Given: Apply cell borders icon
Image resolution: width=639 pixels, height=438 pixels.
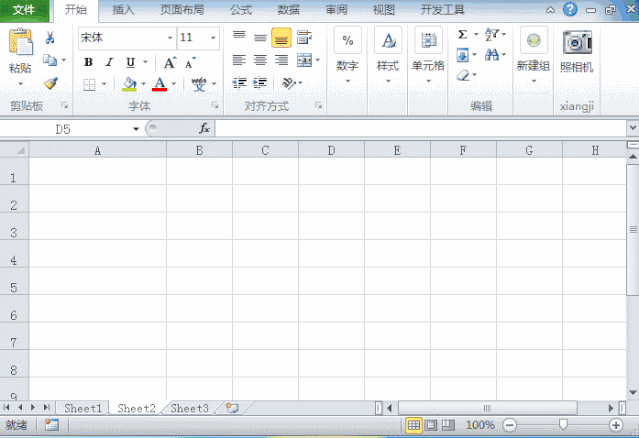Looking at the screenshot, I should pos(89,84).
